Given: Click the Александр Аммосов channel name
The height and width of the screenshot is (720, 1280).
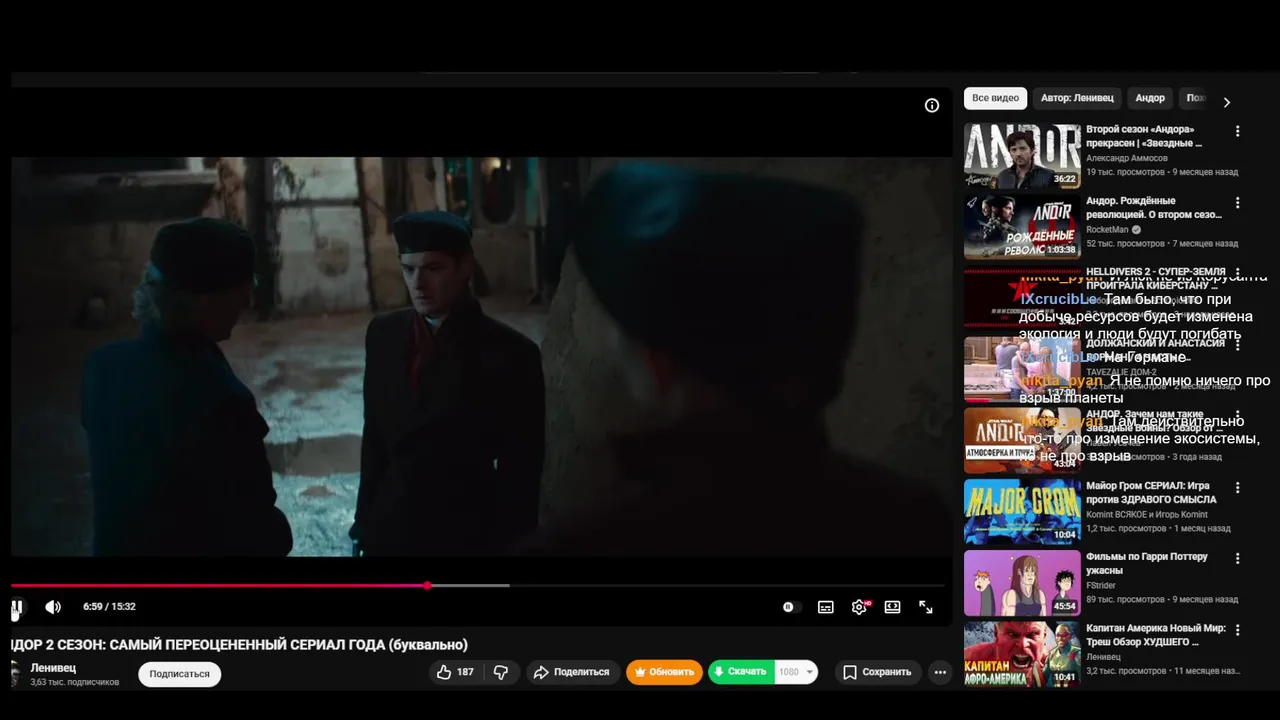Looking at the screenshot, I should coord(1126,158).
